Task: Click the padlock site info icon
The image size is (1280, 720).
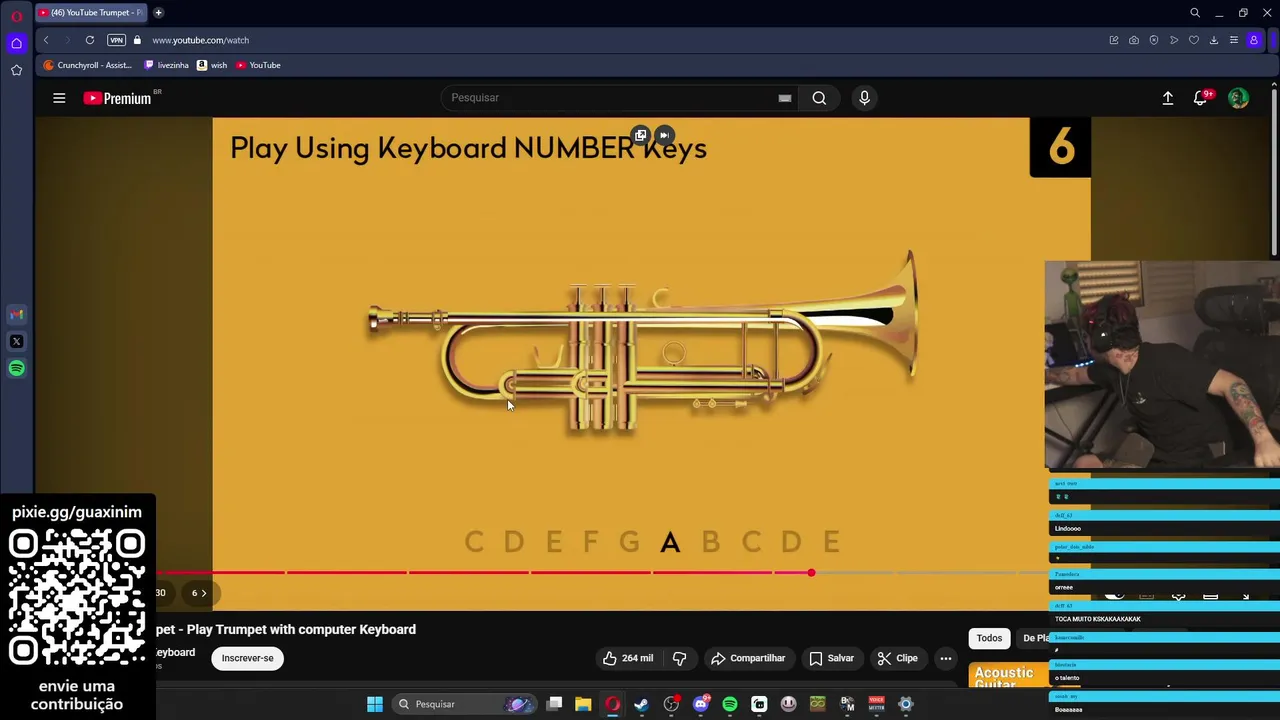Action: pos(137,40)
